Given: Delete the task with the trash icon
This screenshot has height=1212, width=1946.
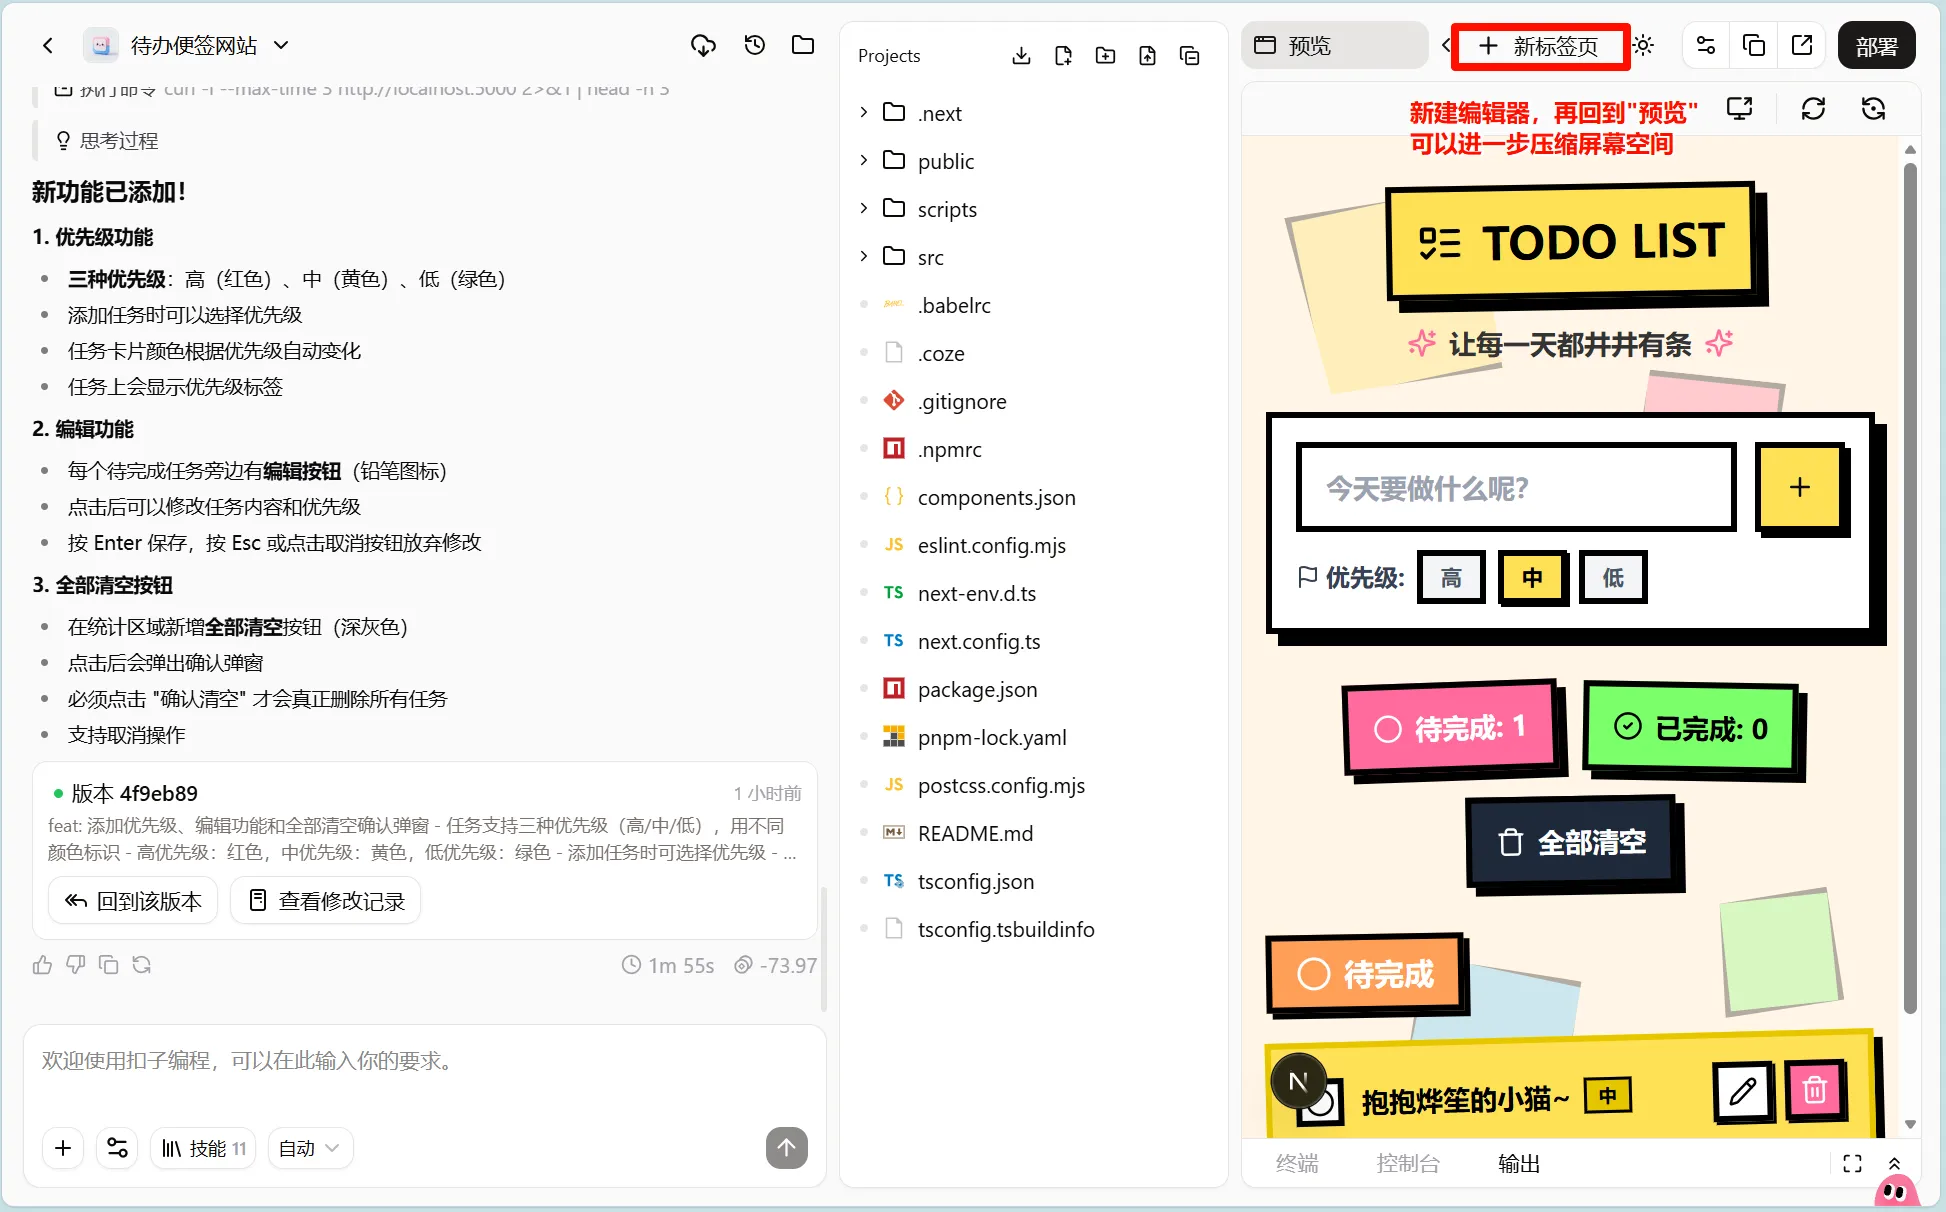Looking at the screenshot, I should (1815, 1090).
